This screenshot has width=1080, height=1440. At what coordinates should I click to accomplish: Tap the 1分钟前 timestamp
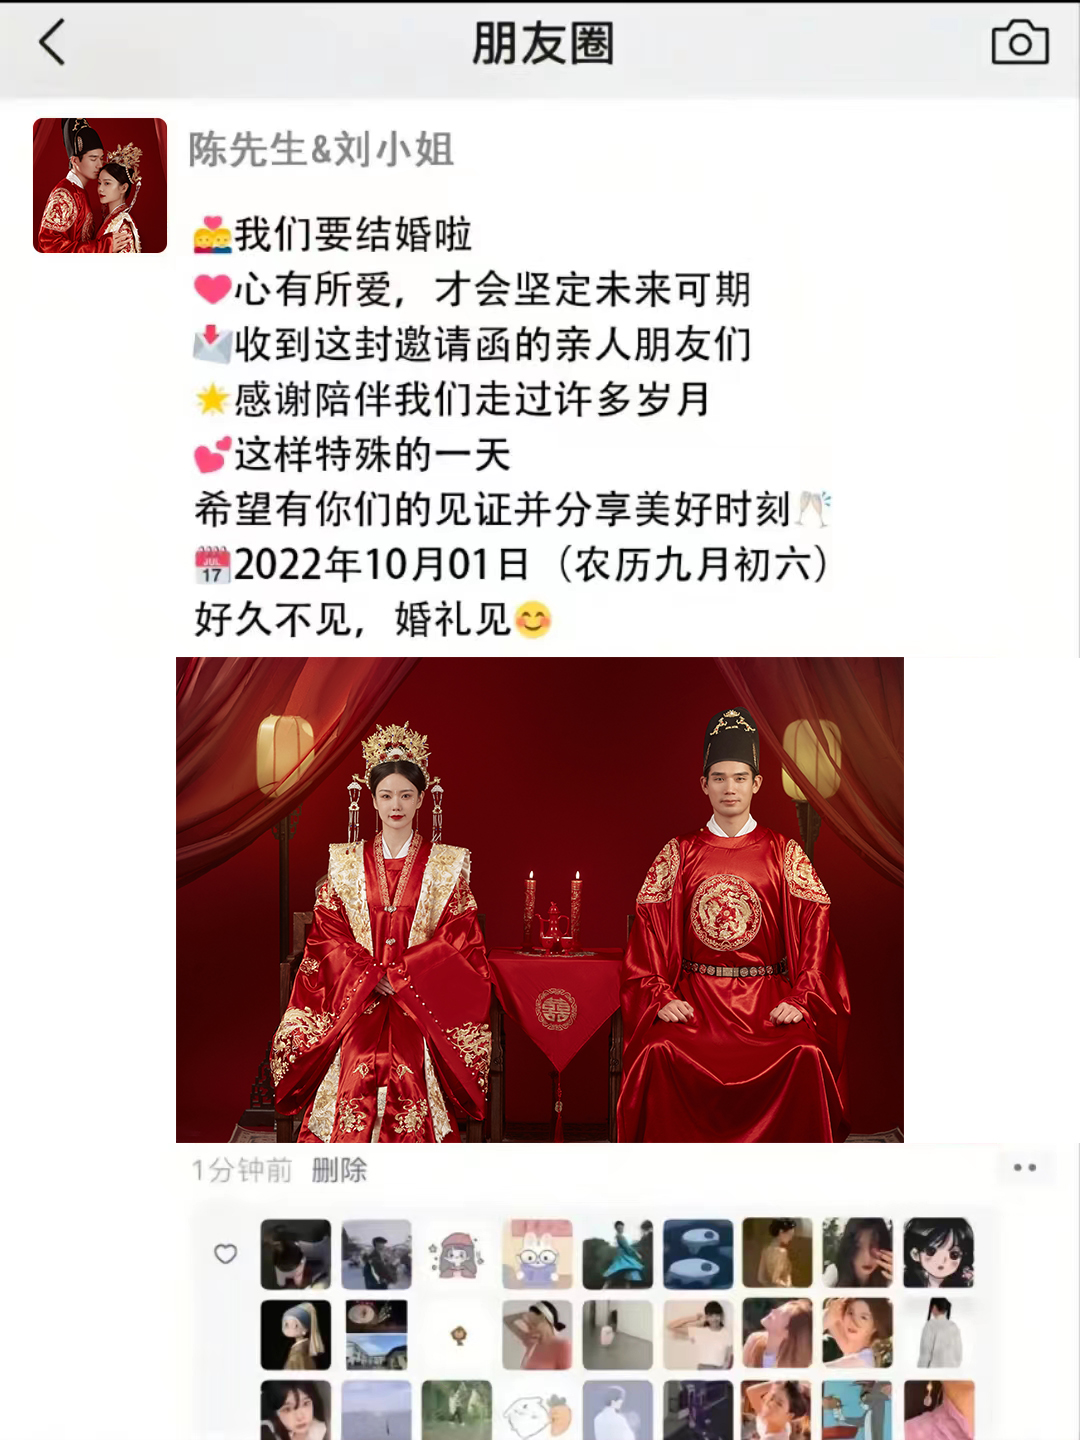242,1170
